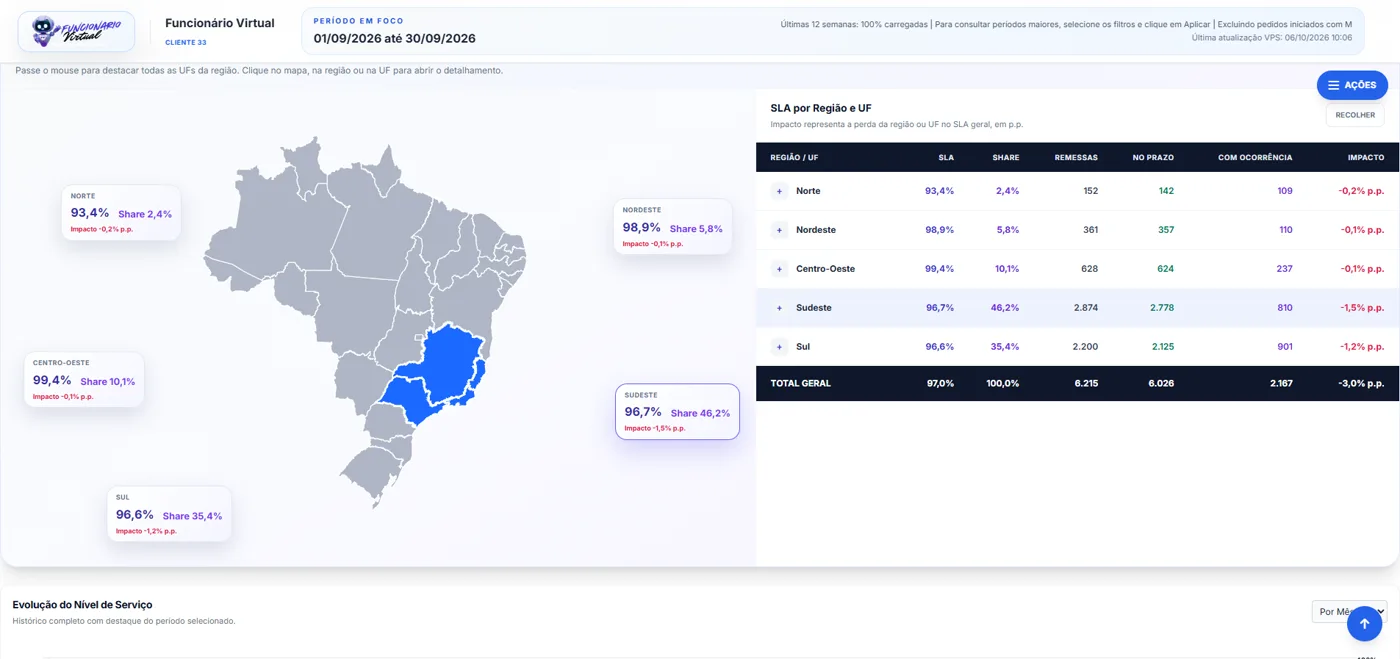Click the Norte row name
Image resolution: width=1400 pixels, height=659 pixels.
point(808,191)
